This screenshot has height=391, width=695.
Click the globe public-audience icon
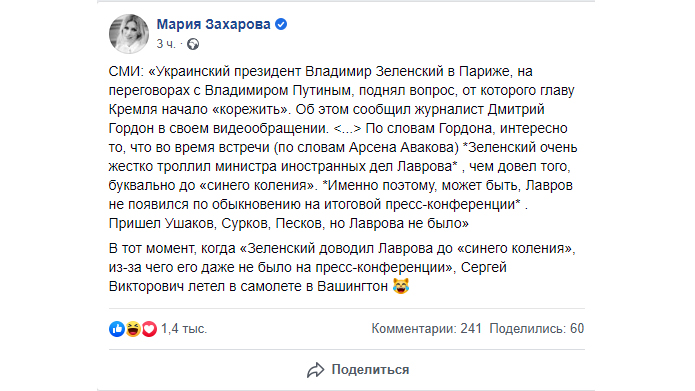pos(193,44)
